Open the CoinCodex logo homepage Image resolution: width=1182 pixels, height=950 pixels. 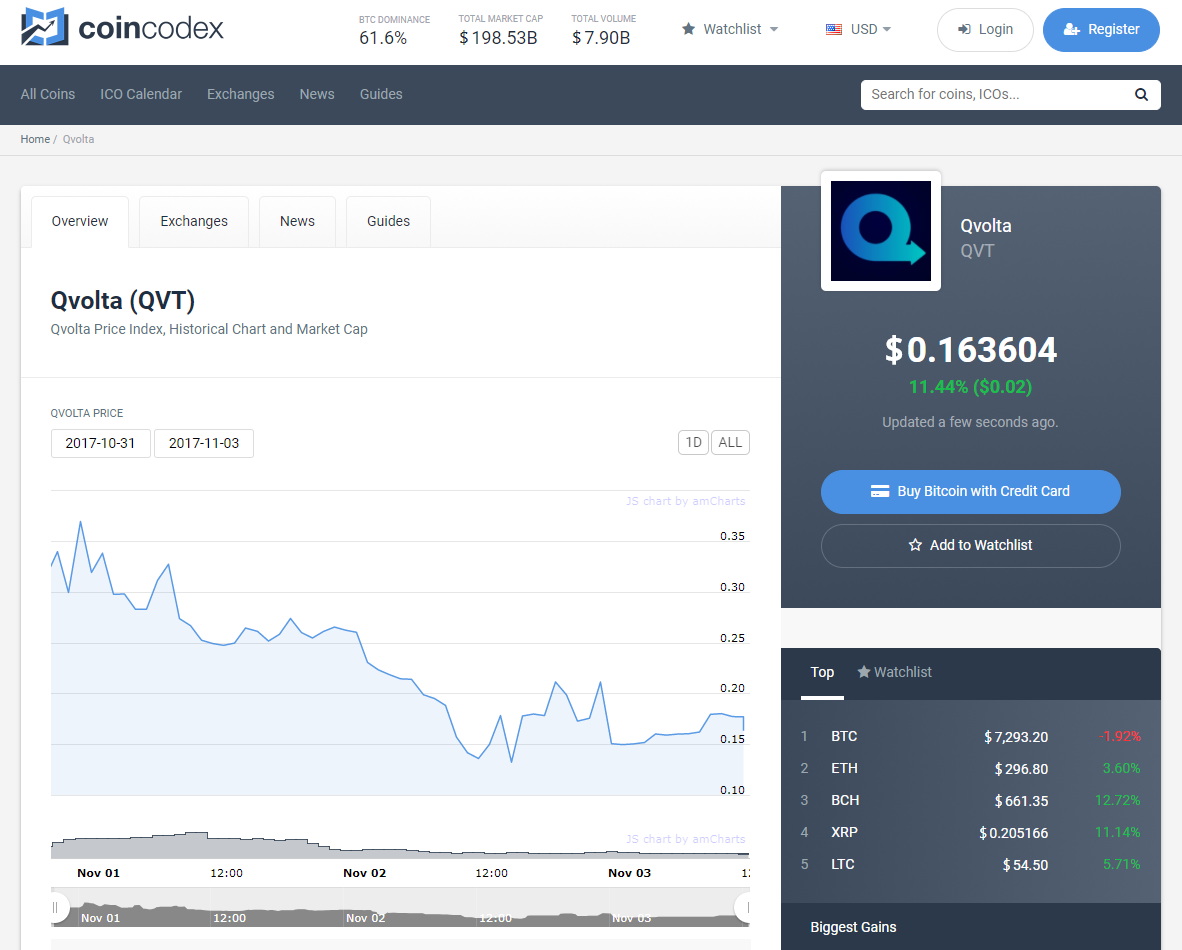pyautogui.click(x=122, y=27)
